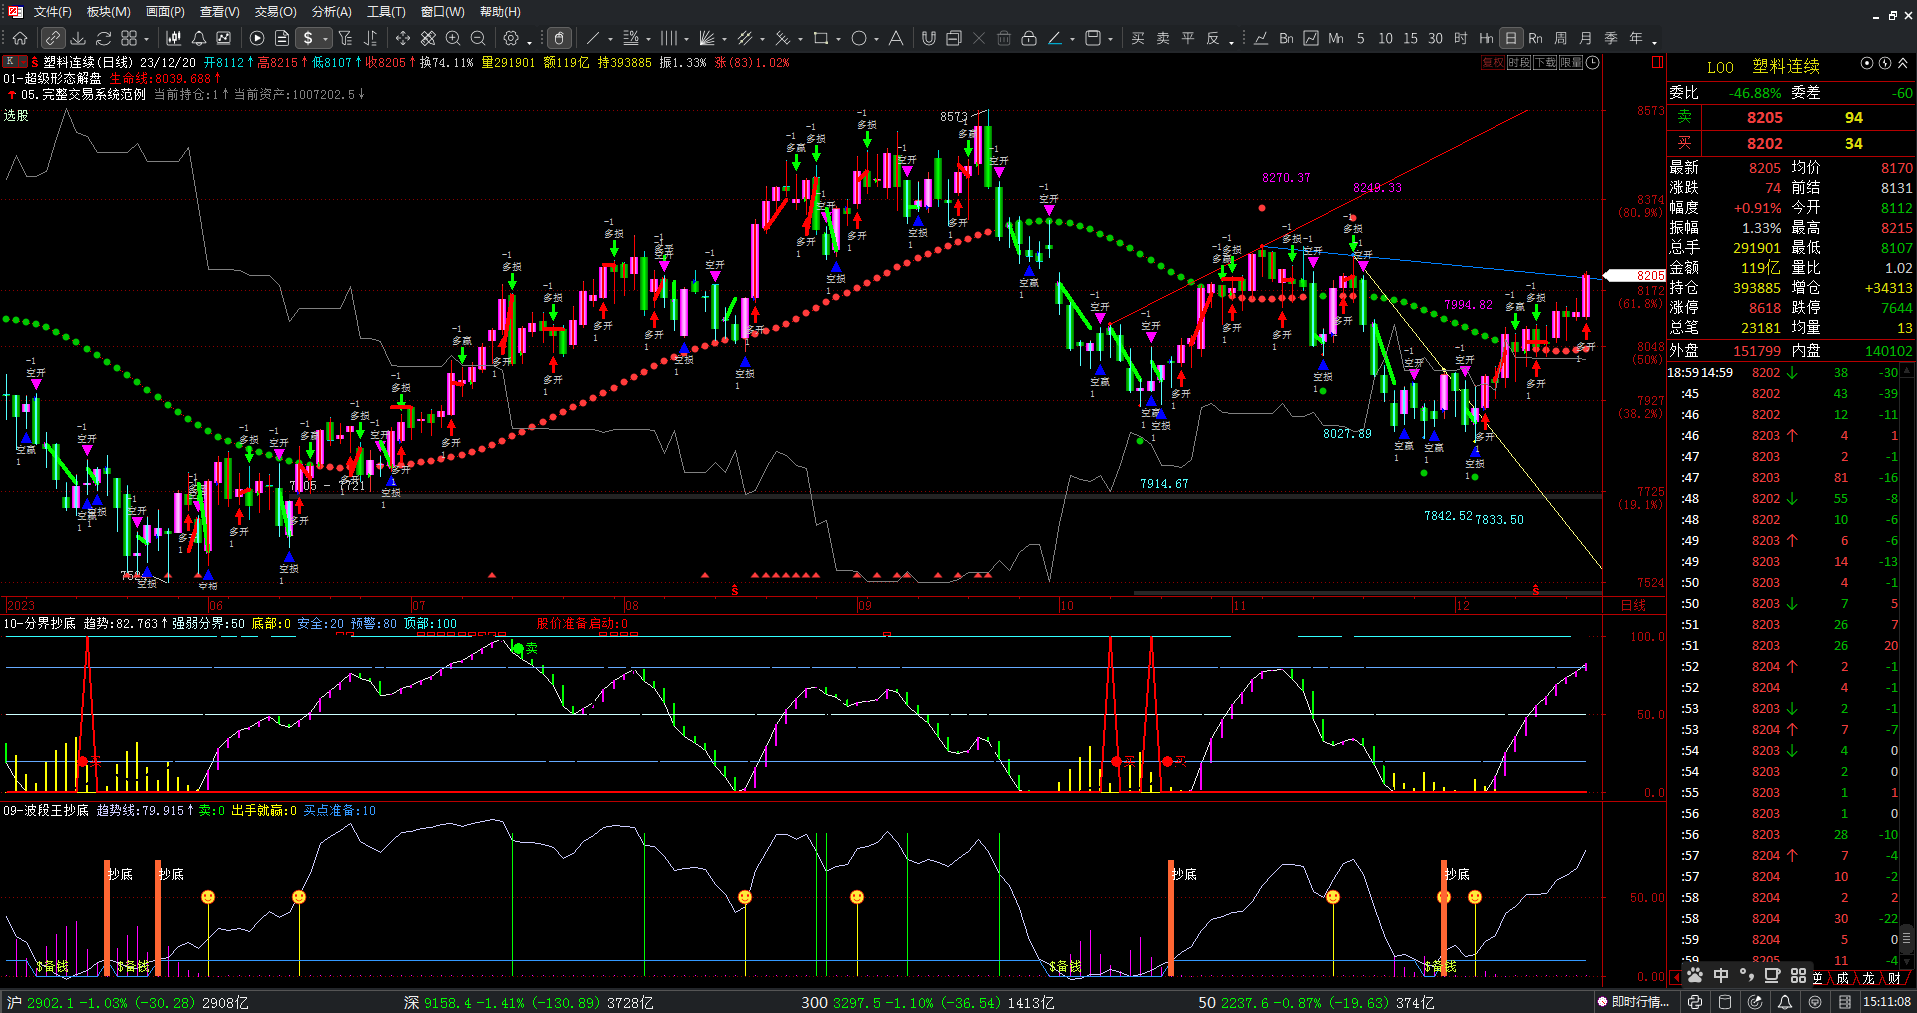The height and width of the screenshot is (1013, 1917).
Task: Toggle the 时段 session button
Action: tap(1519, 62)
